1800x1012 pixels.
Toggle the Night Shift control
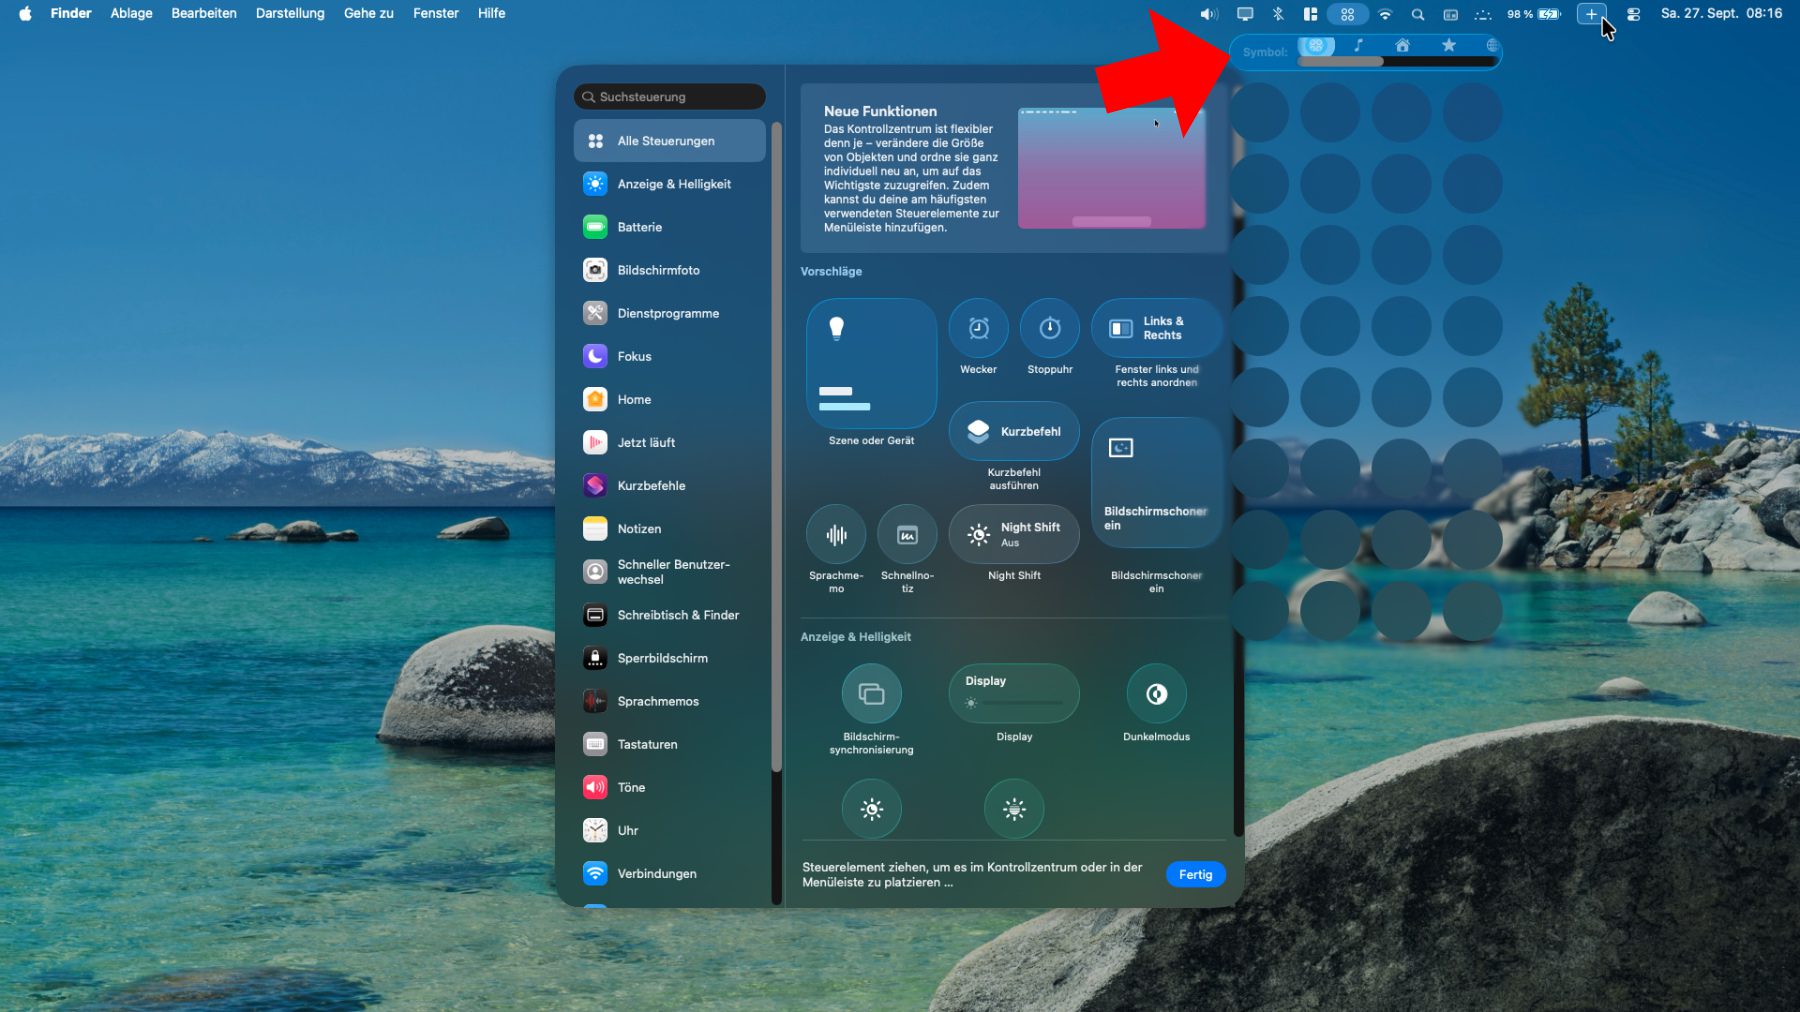click(x=1014, y=535)
